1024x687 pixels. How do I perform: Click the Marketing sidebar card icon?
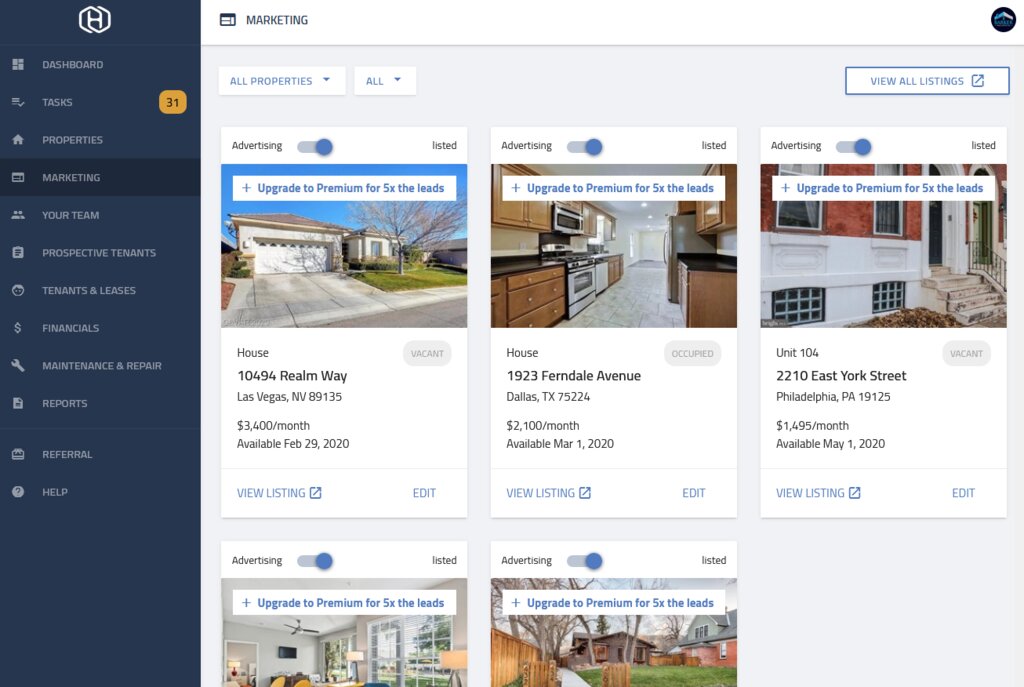pyautogui.click(x=18, y=177)
